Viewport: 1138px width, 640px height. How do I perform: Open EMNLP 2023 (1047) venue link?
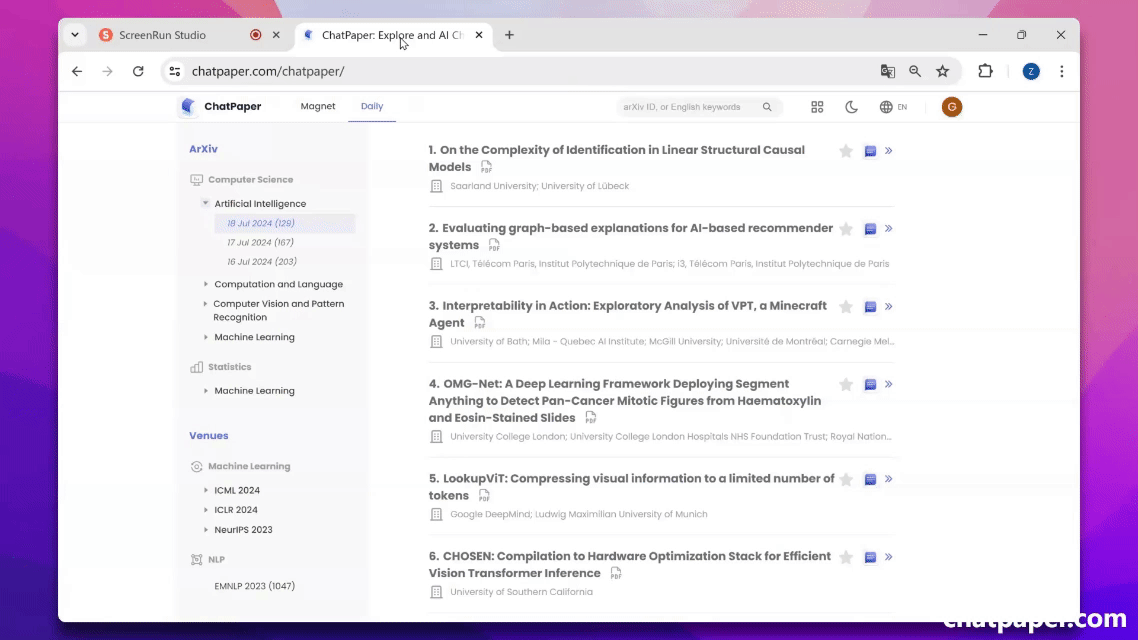254,586
